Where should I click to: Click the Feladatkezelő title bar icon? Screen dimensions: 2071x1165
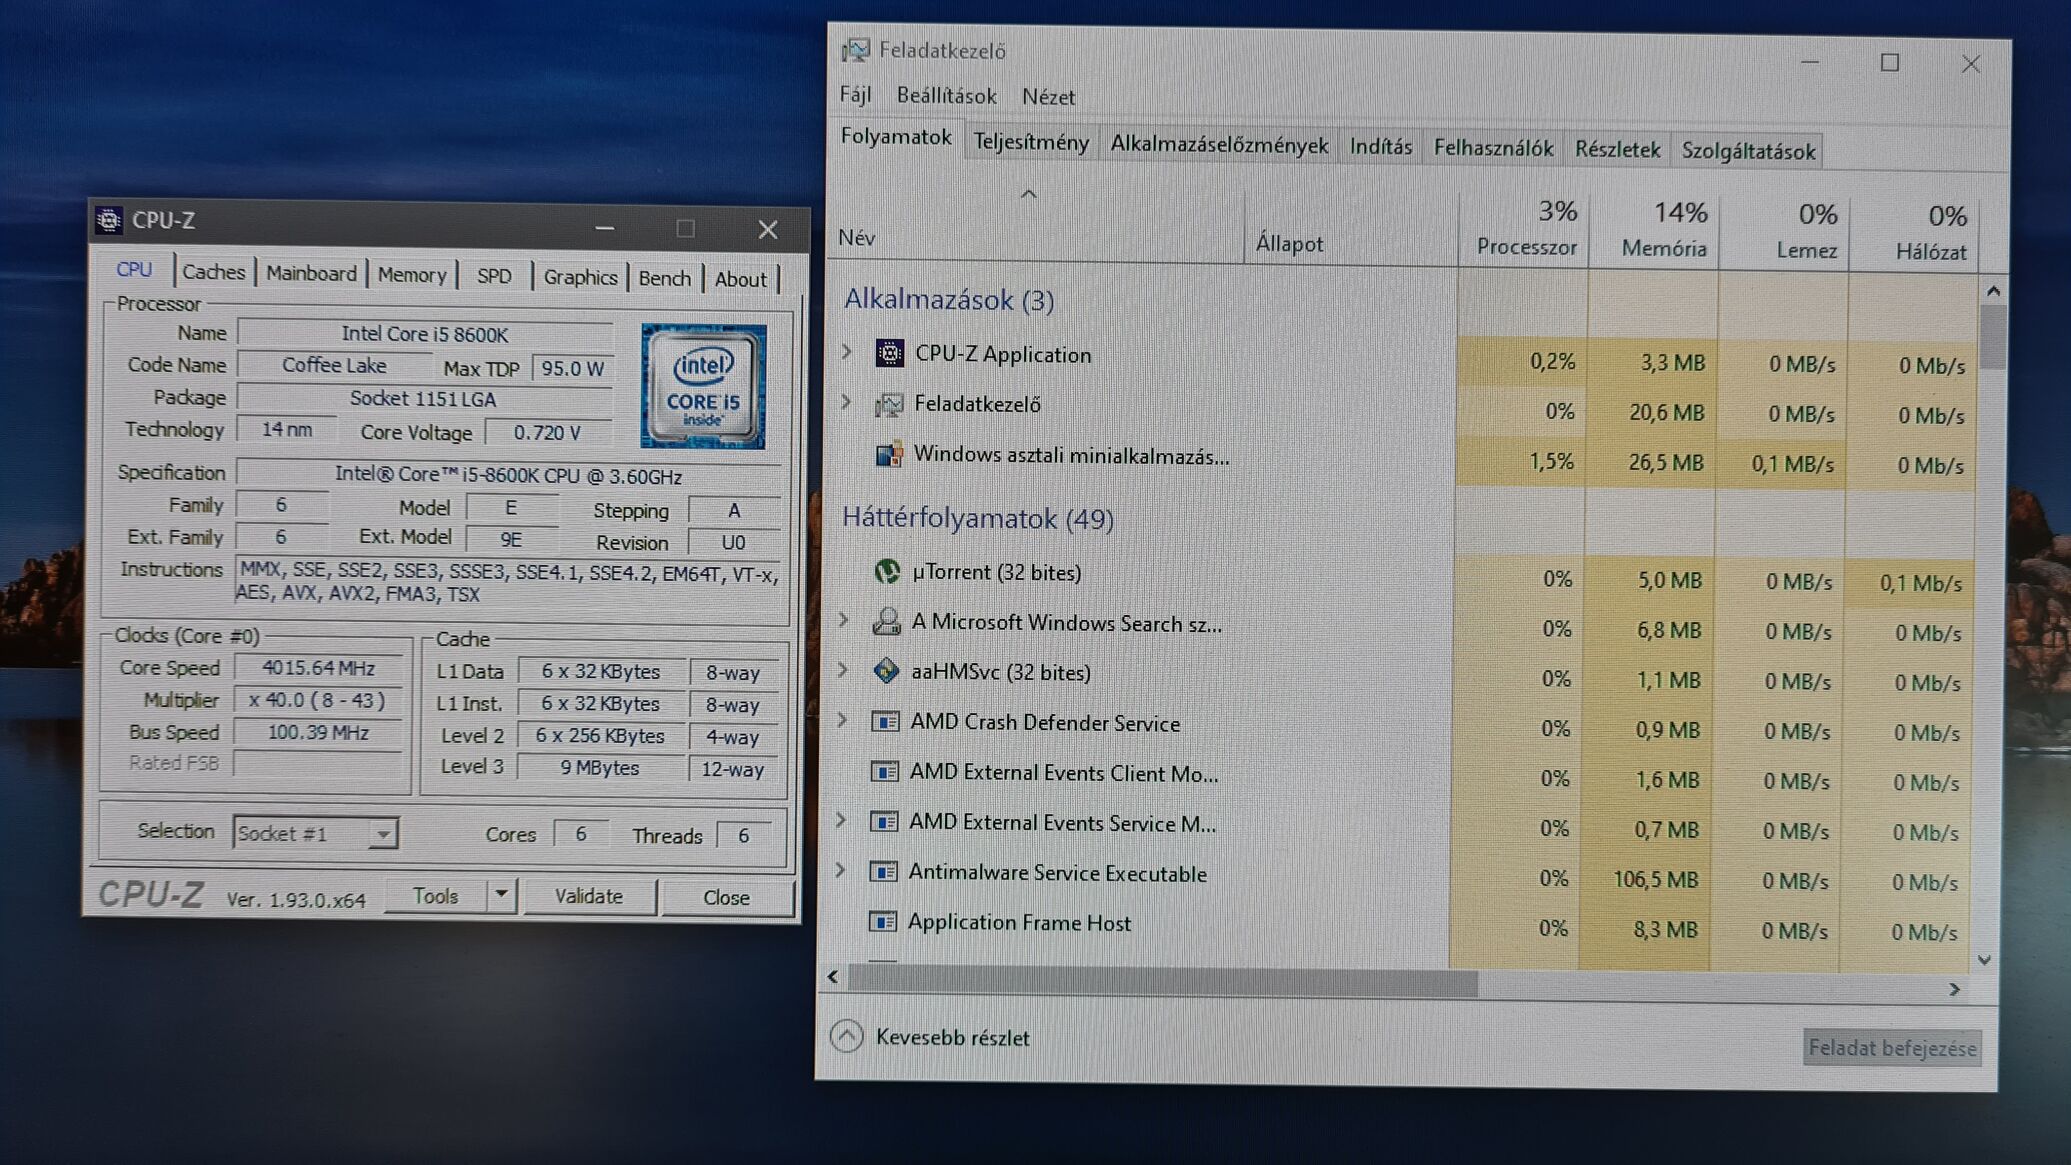(855, 50)
